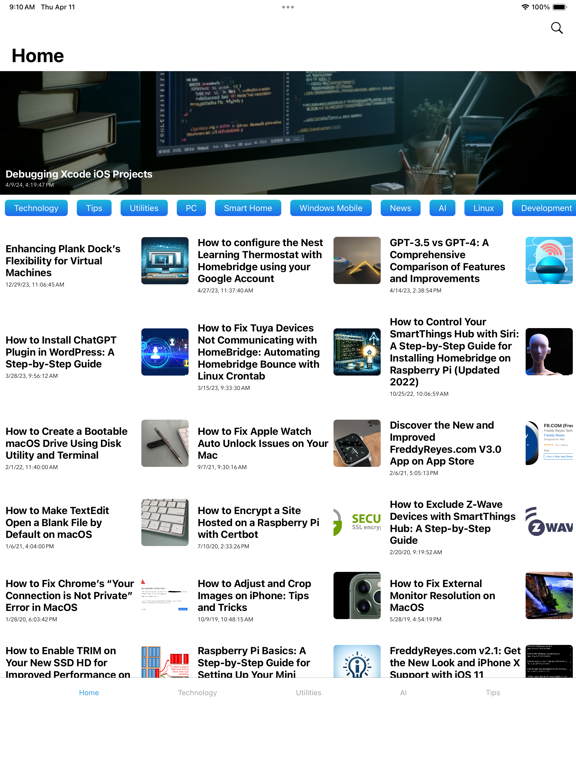Open the search magnifier icon
The height and width of the screenshot is (768, 576).
click(556, 28)
